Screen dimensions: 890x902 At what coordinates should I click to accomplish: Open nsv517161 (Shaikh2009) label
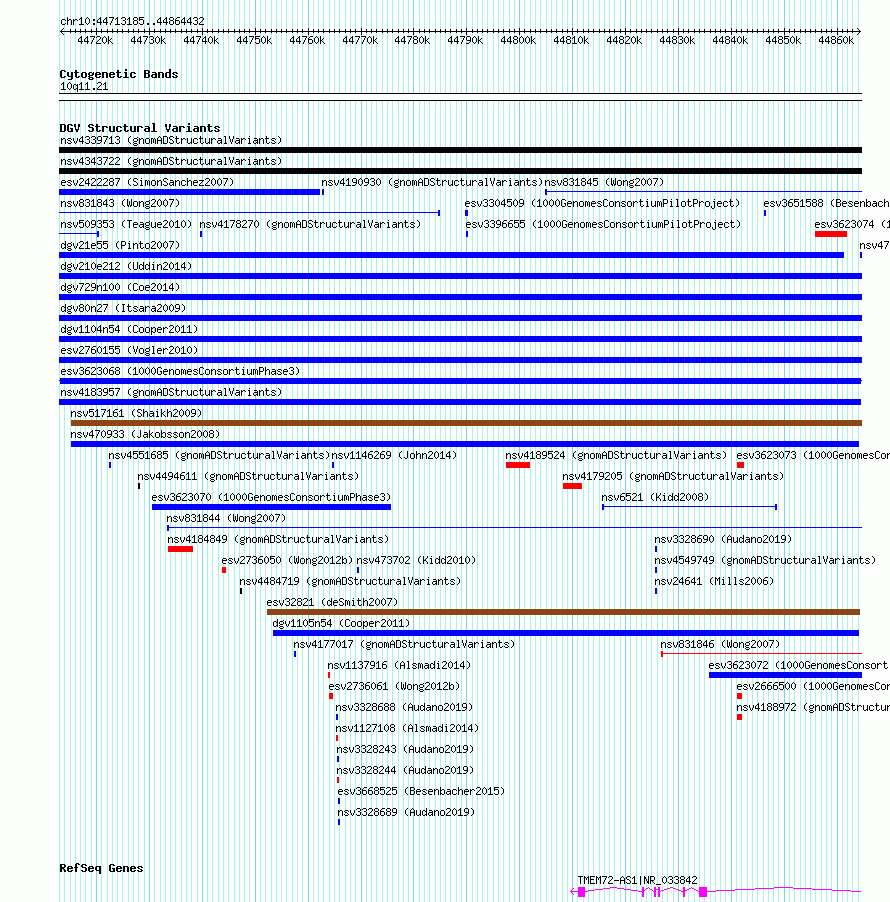click(x=136, y=414)
